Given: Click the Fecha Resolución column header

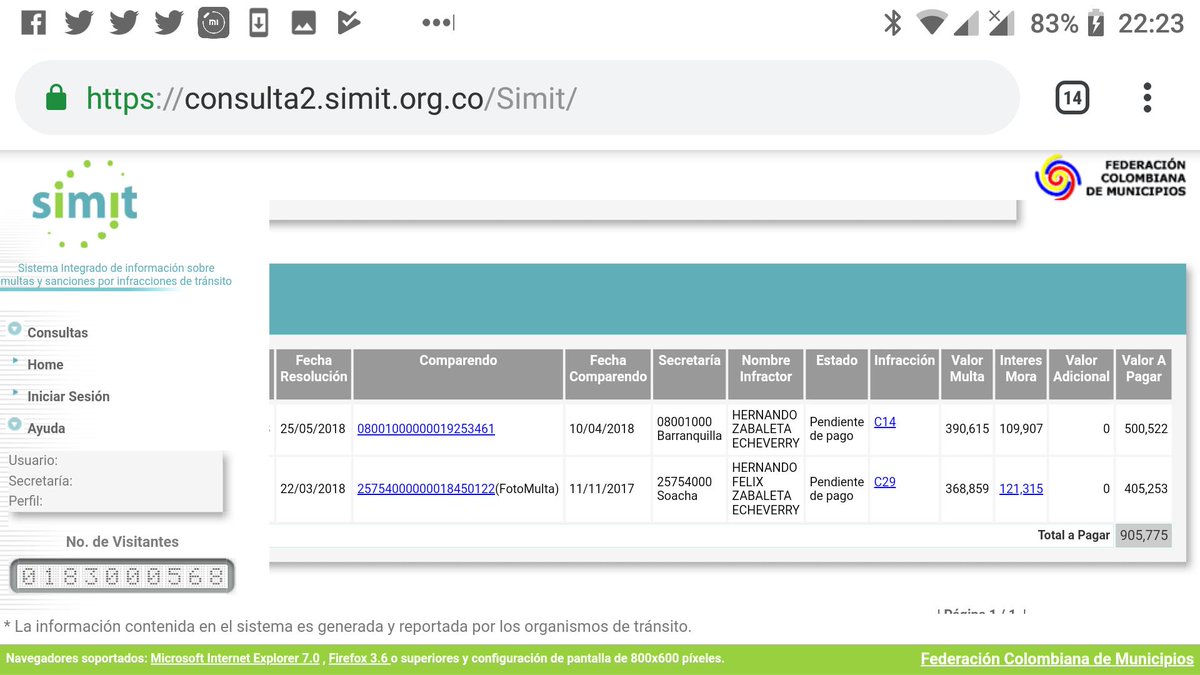Looking at the screenshot, I should click(313, 375).
